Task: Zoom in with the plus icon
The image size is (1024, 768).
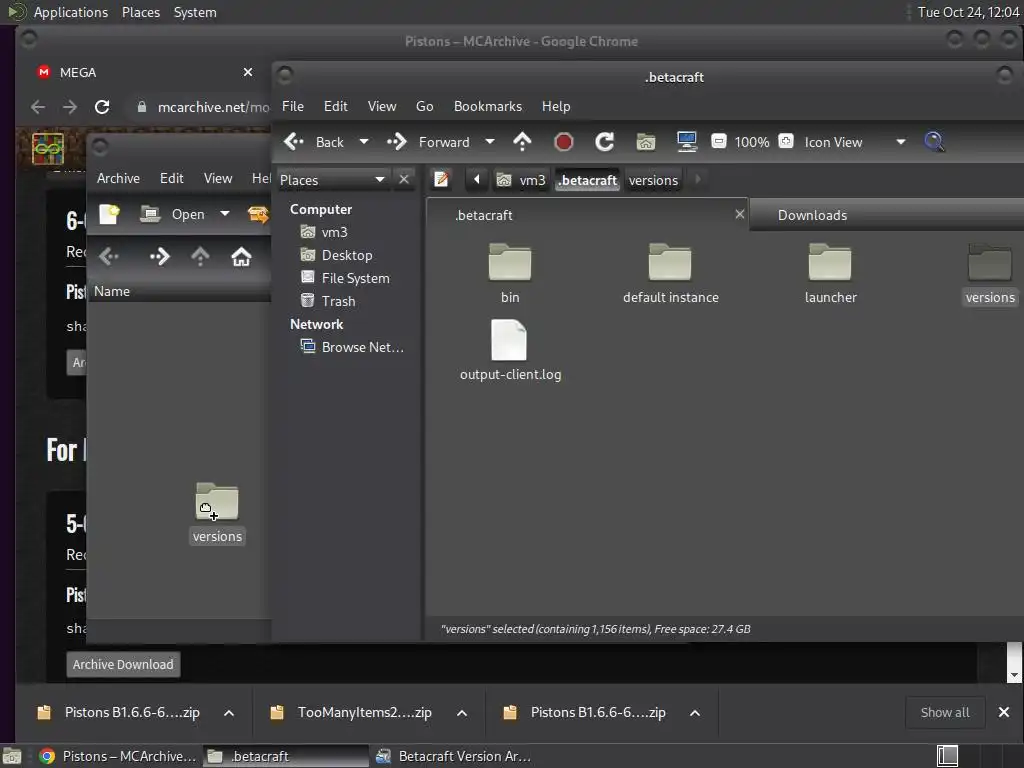Action: pos(786,141)
